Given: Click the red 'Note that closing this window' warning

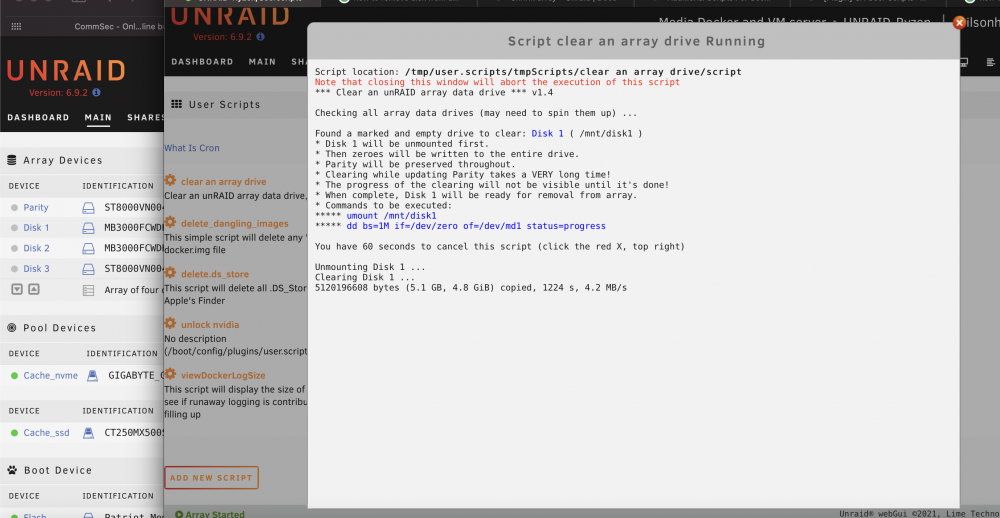Looking at the screenshot, I should (x=497, y=82).
